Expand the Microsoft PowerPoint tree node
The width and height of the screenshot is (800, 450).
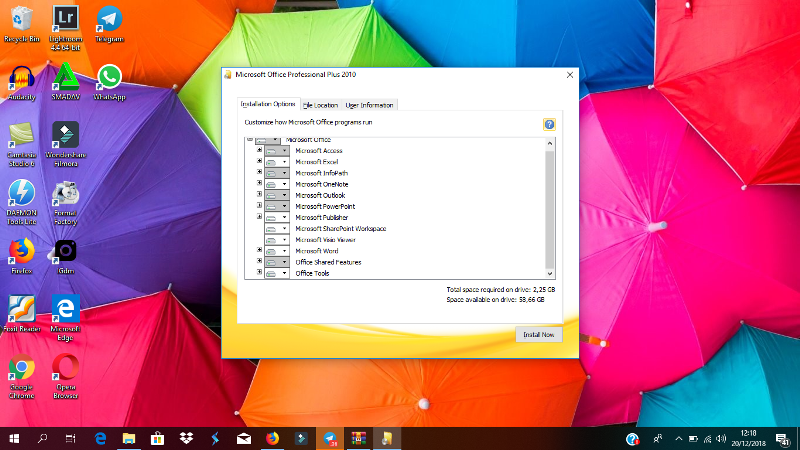point(259,206)
